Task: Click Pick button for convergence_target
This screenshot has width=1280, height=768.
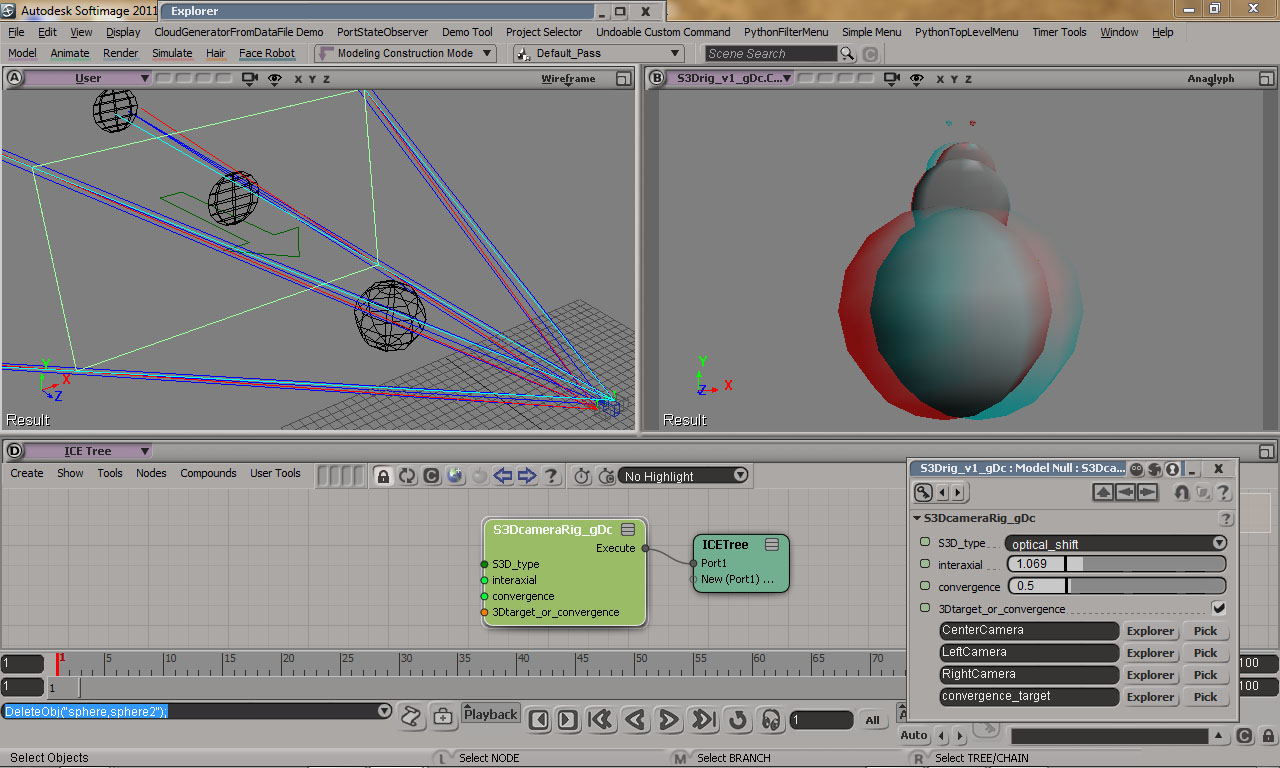Action: coord(1206,697)
